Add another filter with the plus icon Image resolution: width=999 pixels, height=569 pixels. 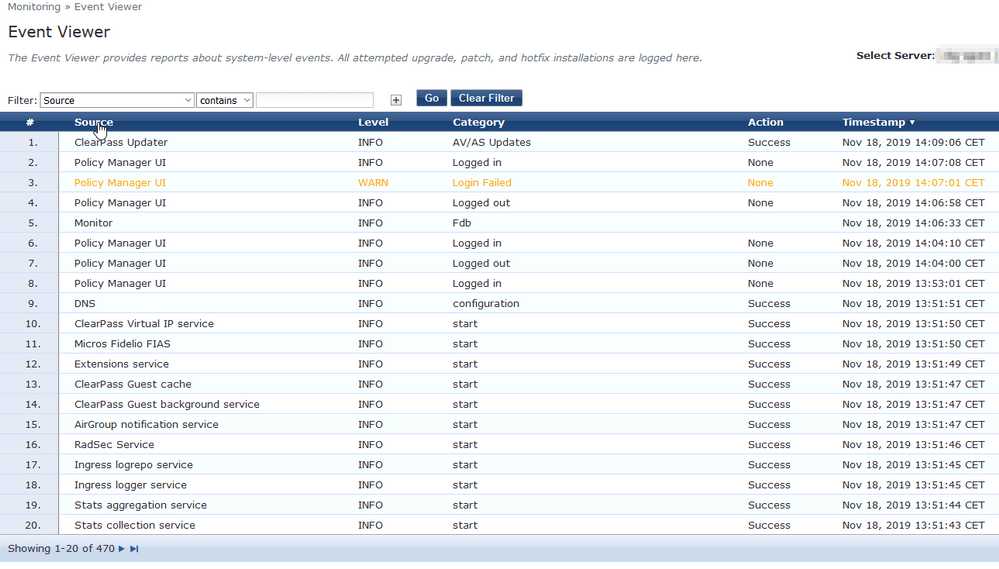coord(396,100)
